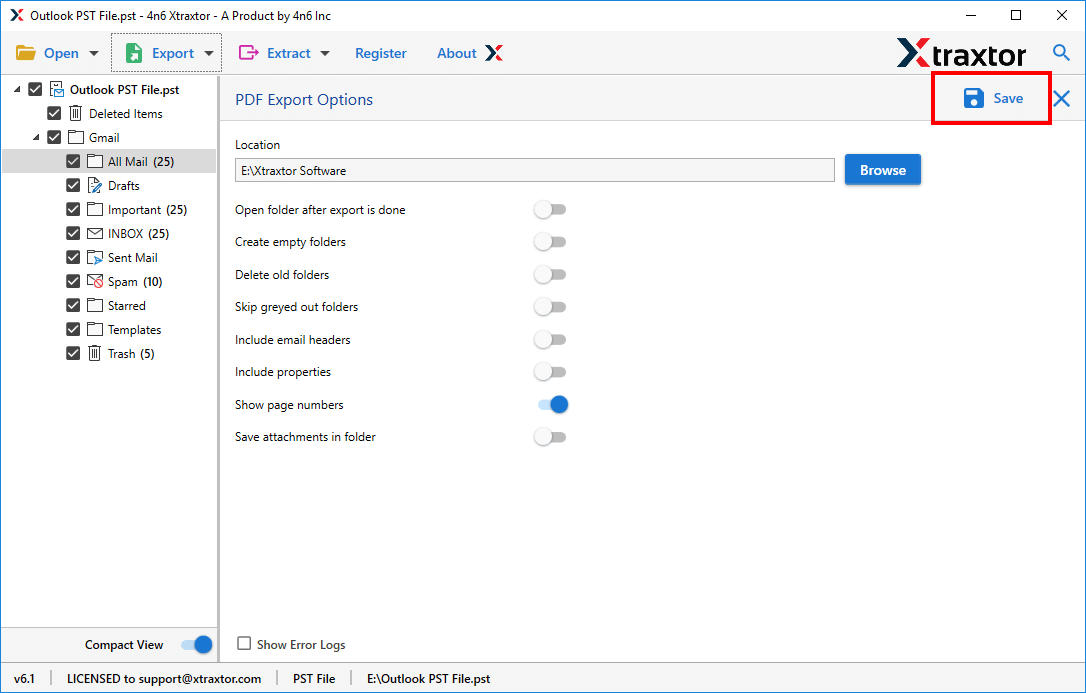The height and width of the screenshot is (693, 1086).
Task: Expand the Open dropdown arrow
Action: tap(94, 53)
